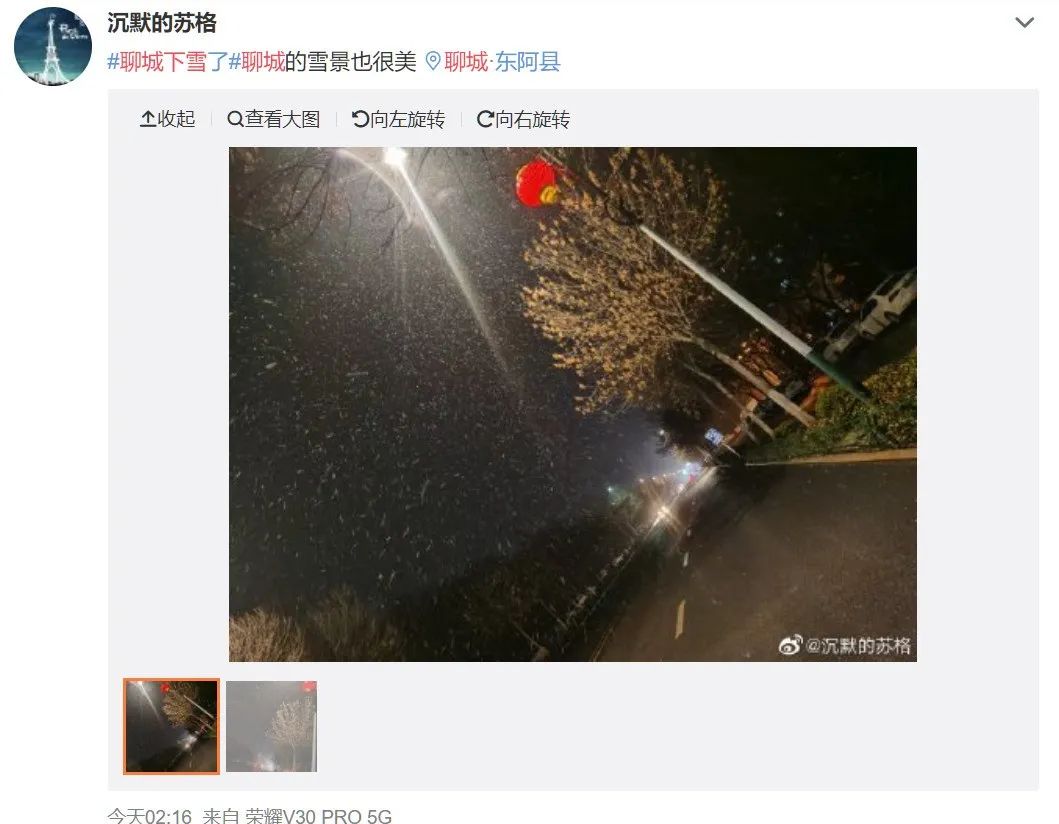Click the rotate-left arrow icon

tap(360, 120)
